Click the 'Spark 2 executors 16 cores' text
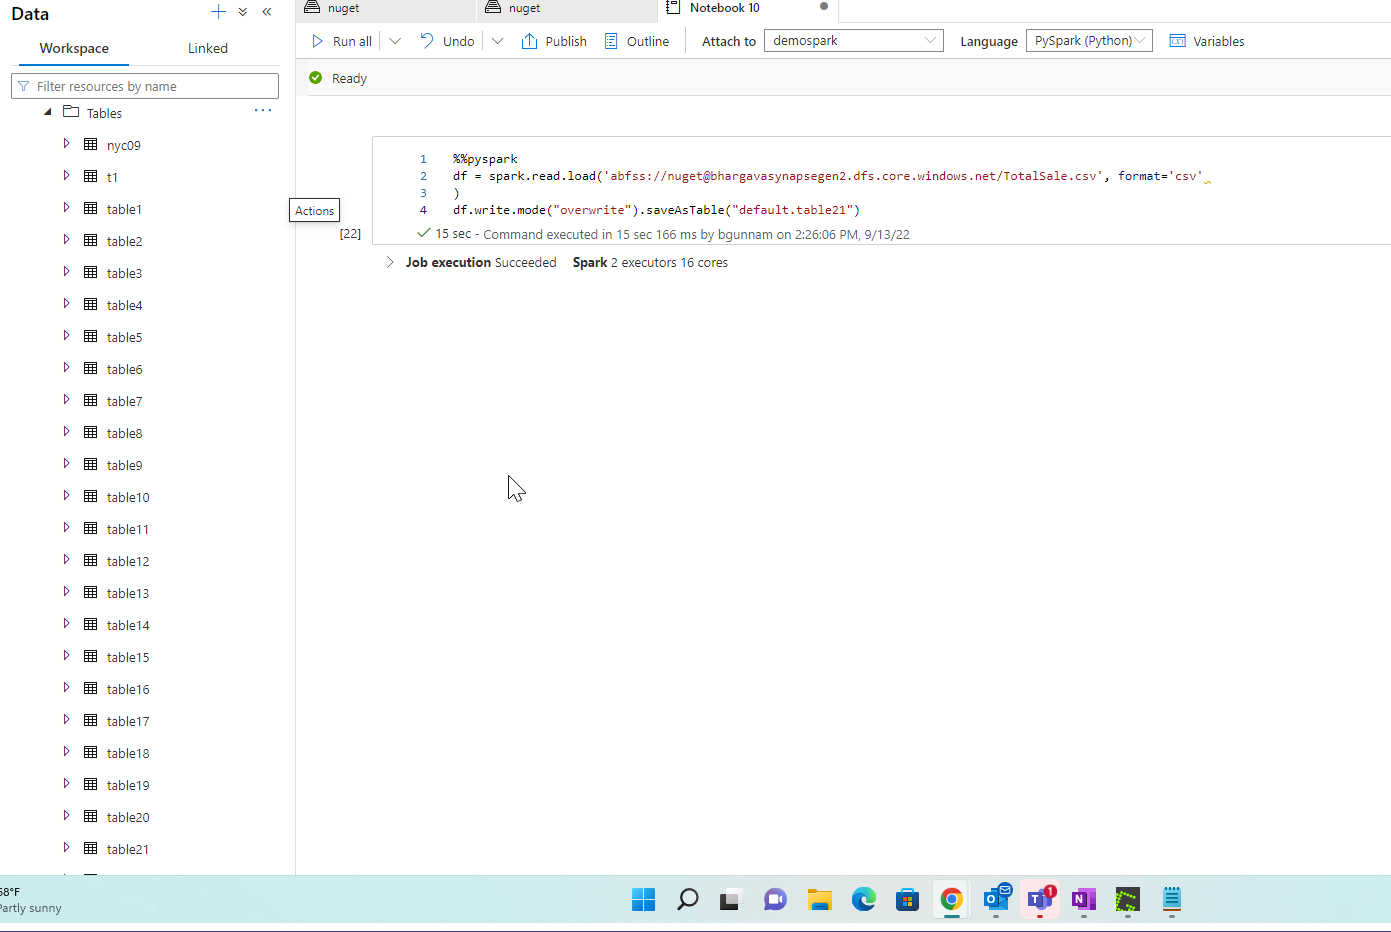Screen dimensions: 1391x932 tap(650, 262)
